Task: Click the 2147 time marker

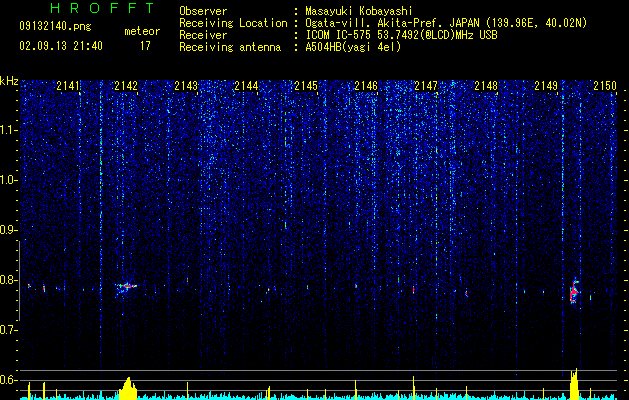Action: [426, 85]
